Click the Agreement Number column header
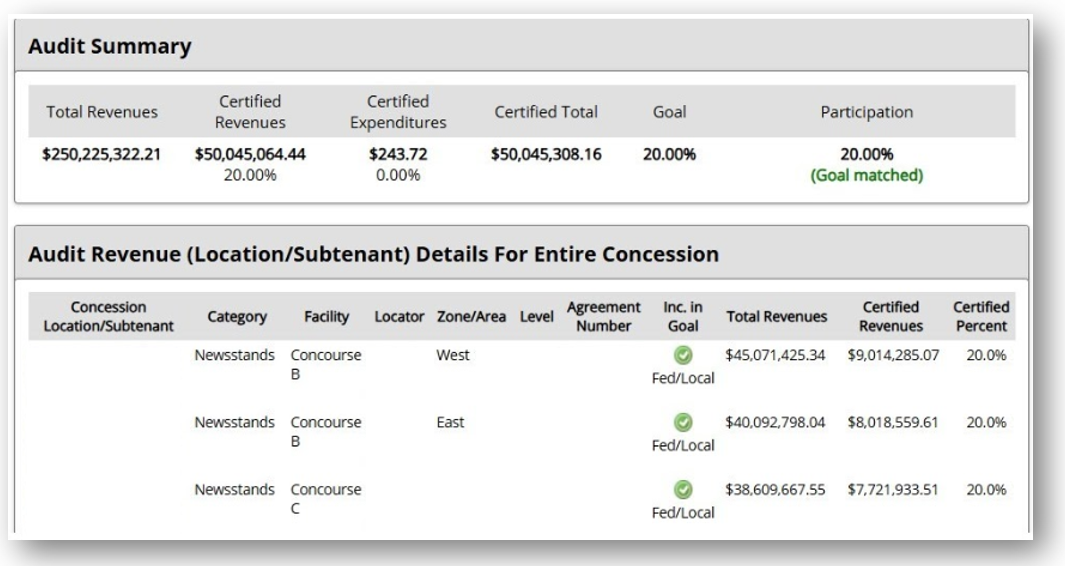The width and height of the screenshot is (1065, 566). click(x=603, y=317)
